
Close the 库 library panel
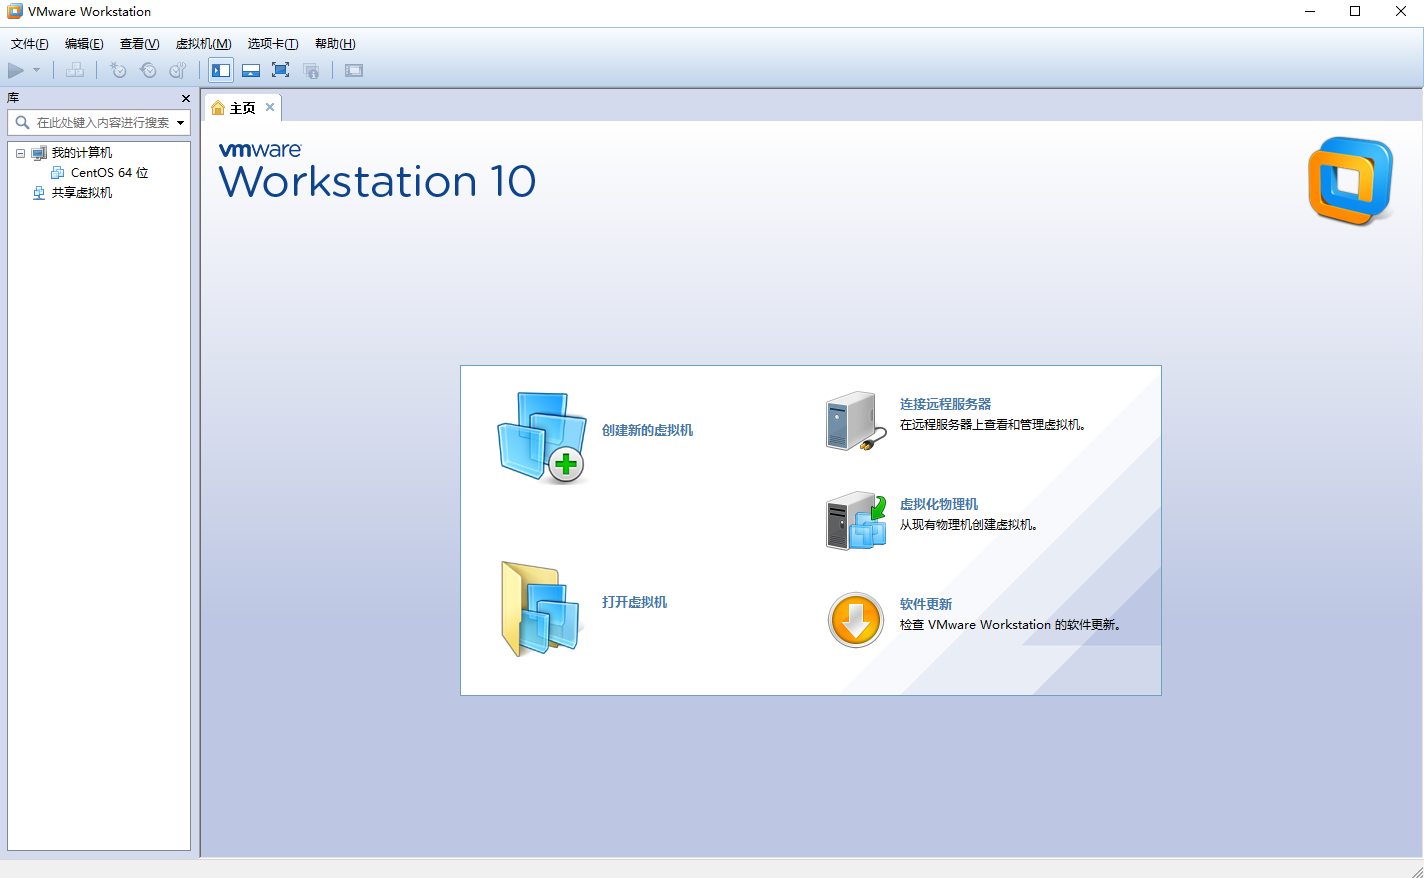[x=185, y=98]
